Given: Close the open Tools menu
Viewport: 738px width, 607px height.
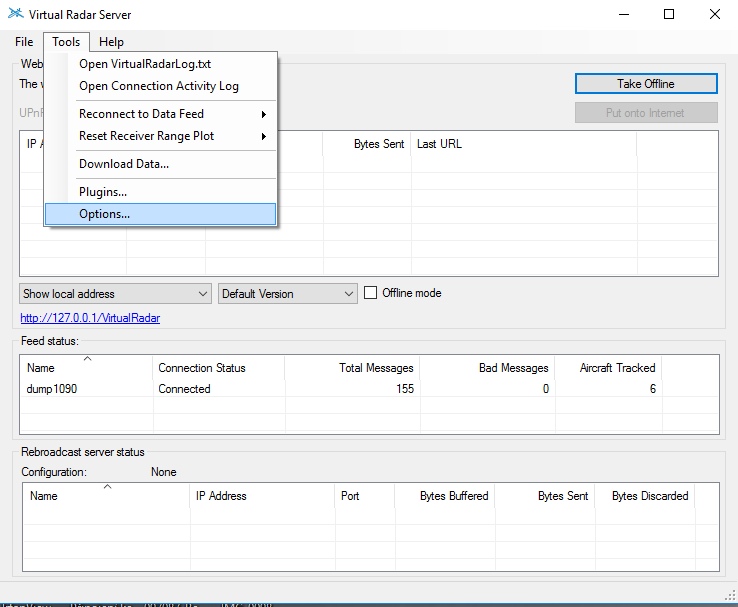Looking at the screenshot, I should click(x=66, y=42).
